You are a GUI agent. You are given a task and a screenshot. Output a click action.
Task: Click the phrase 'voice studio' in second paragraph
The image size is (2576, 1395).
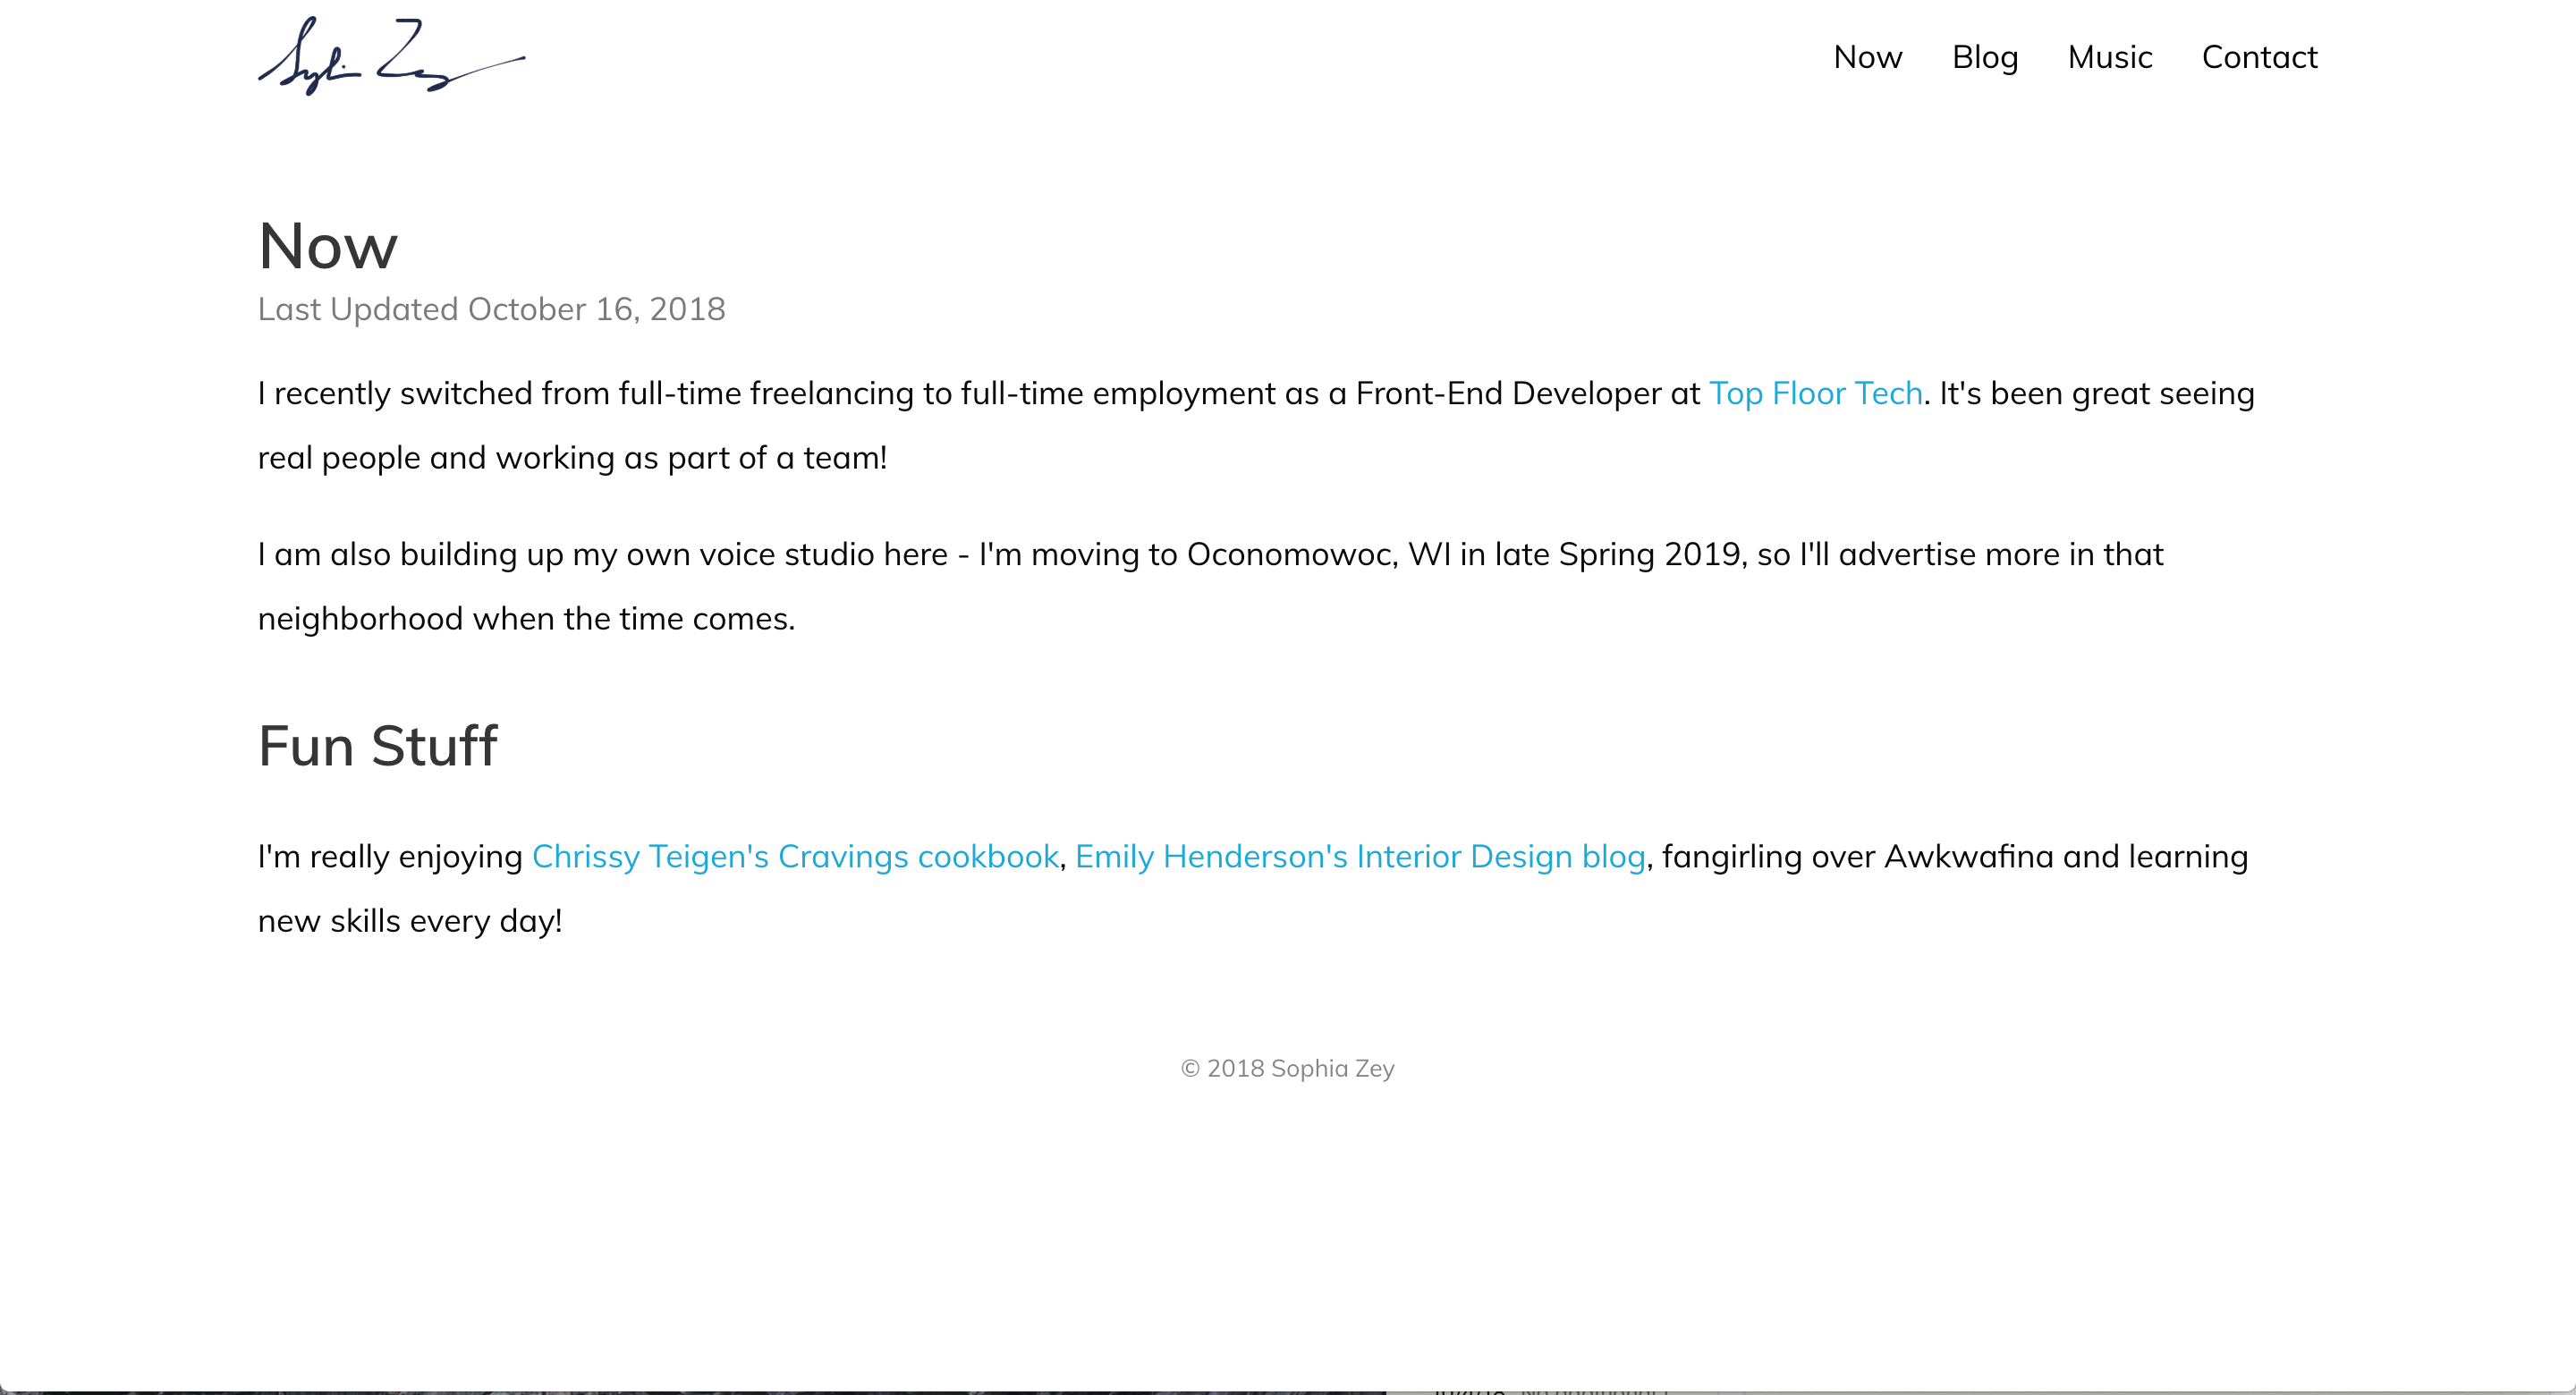(x=786, y=554)
